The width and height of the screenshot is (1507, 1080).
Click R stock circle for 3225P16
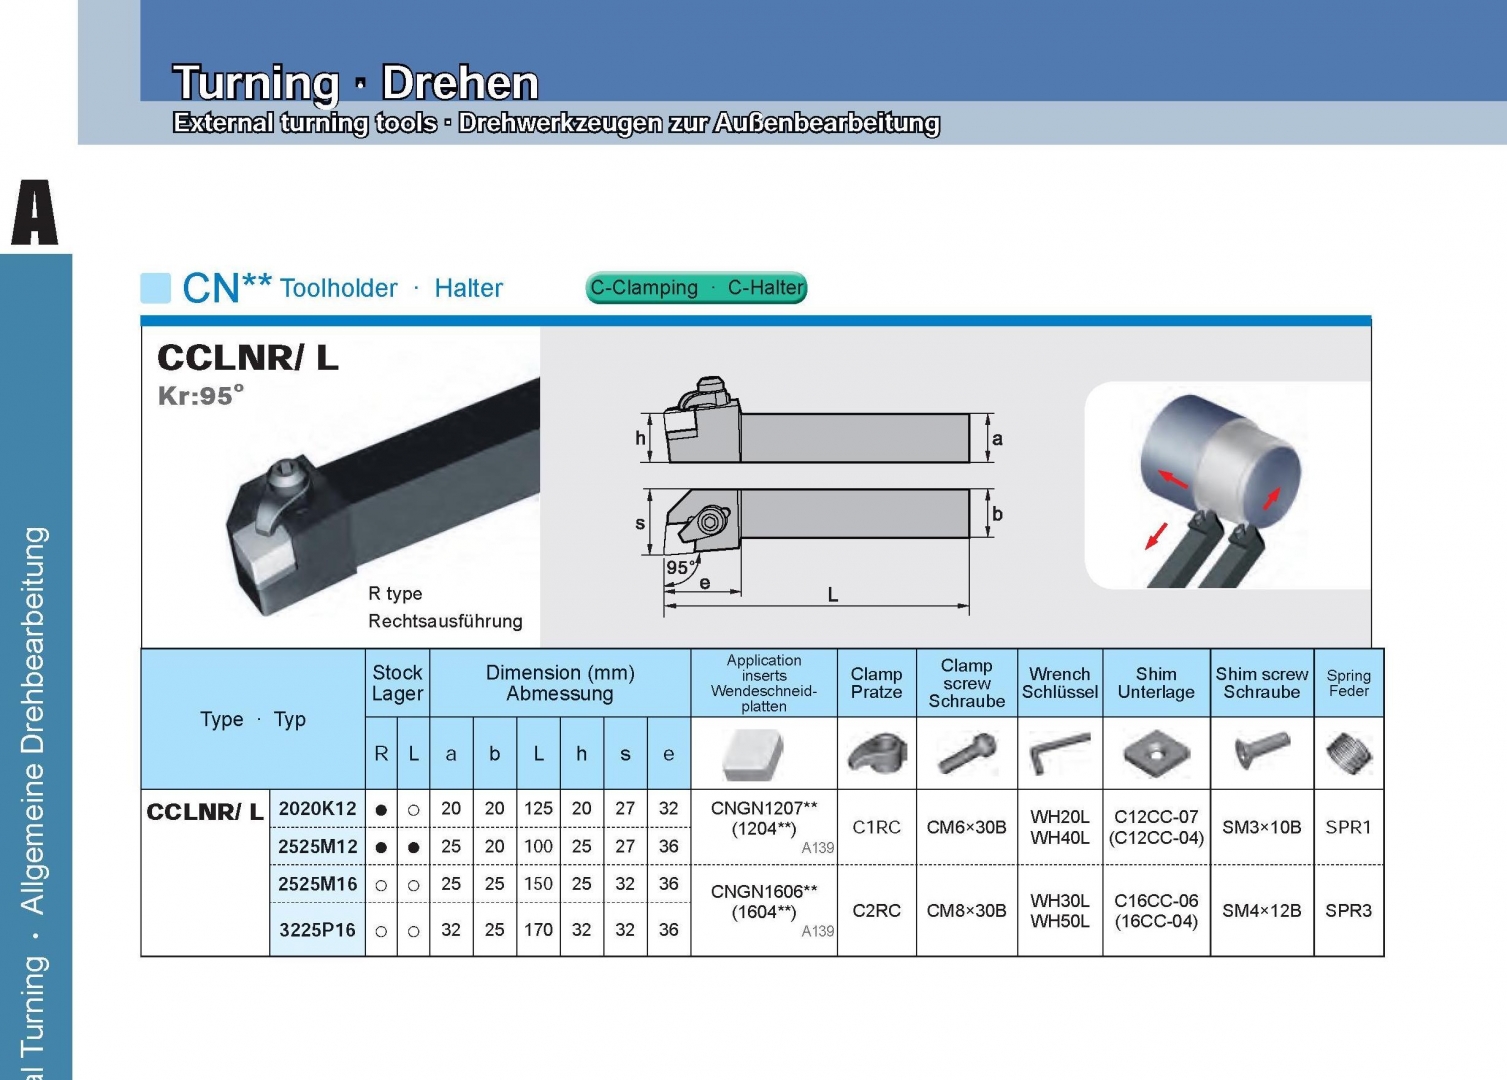(381, 931)
